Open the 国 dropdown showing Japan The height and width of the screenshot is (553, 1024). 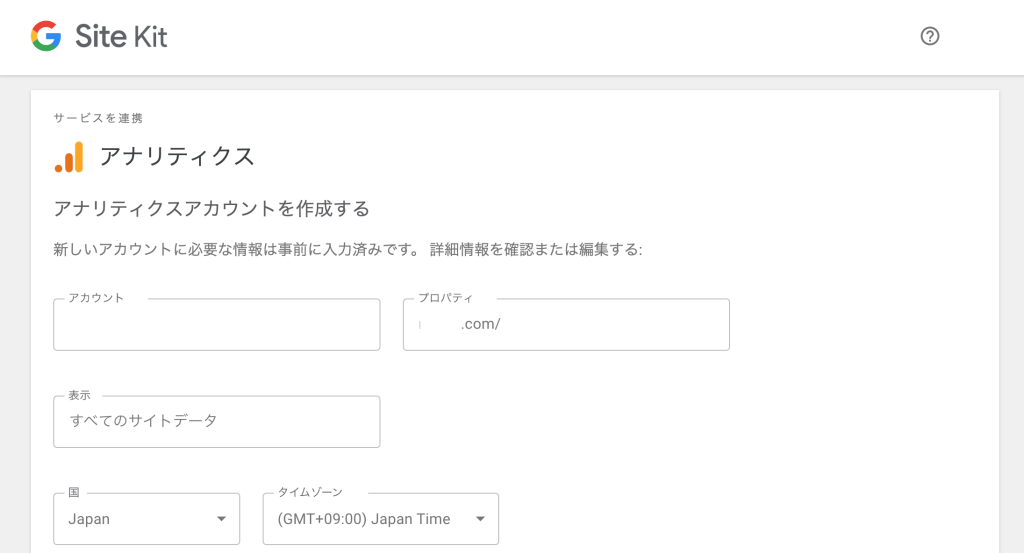[146, 519]
